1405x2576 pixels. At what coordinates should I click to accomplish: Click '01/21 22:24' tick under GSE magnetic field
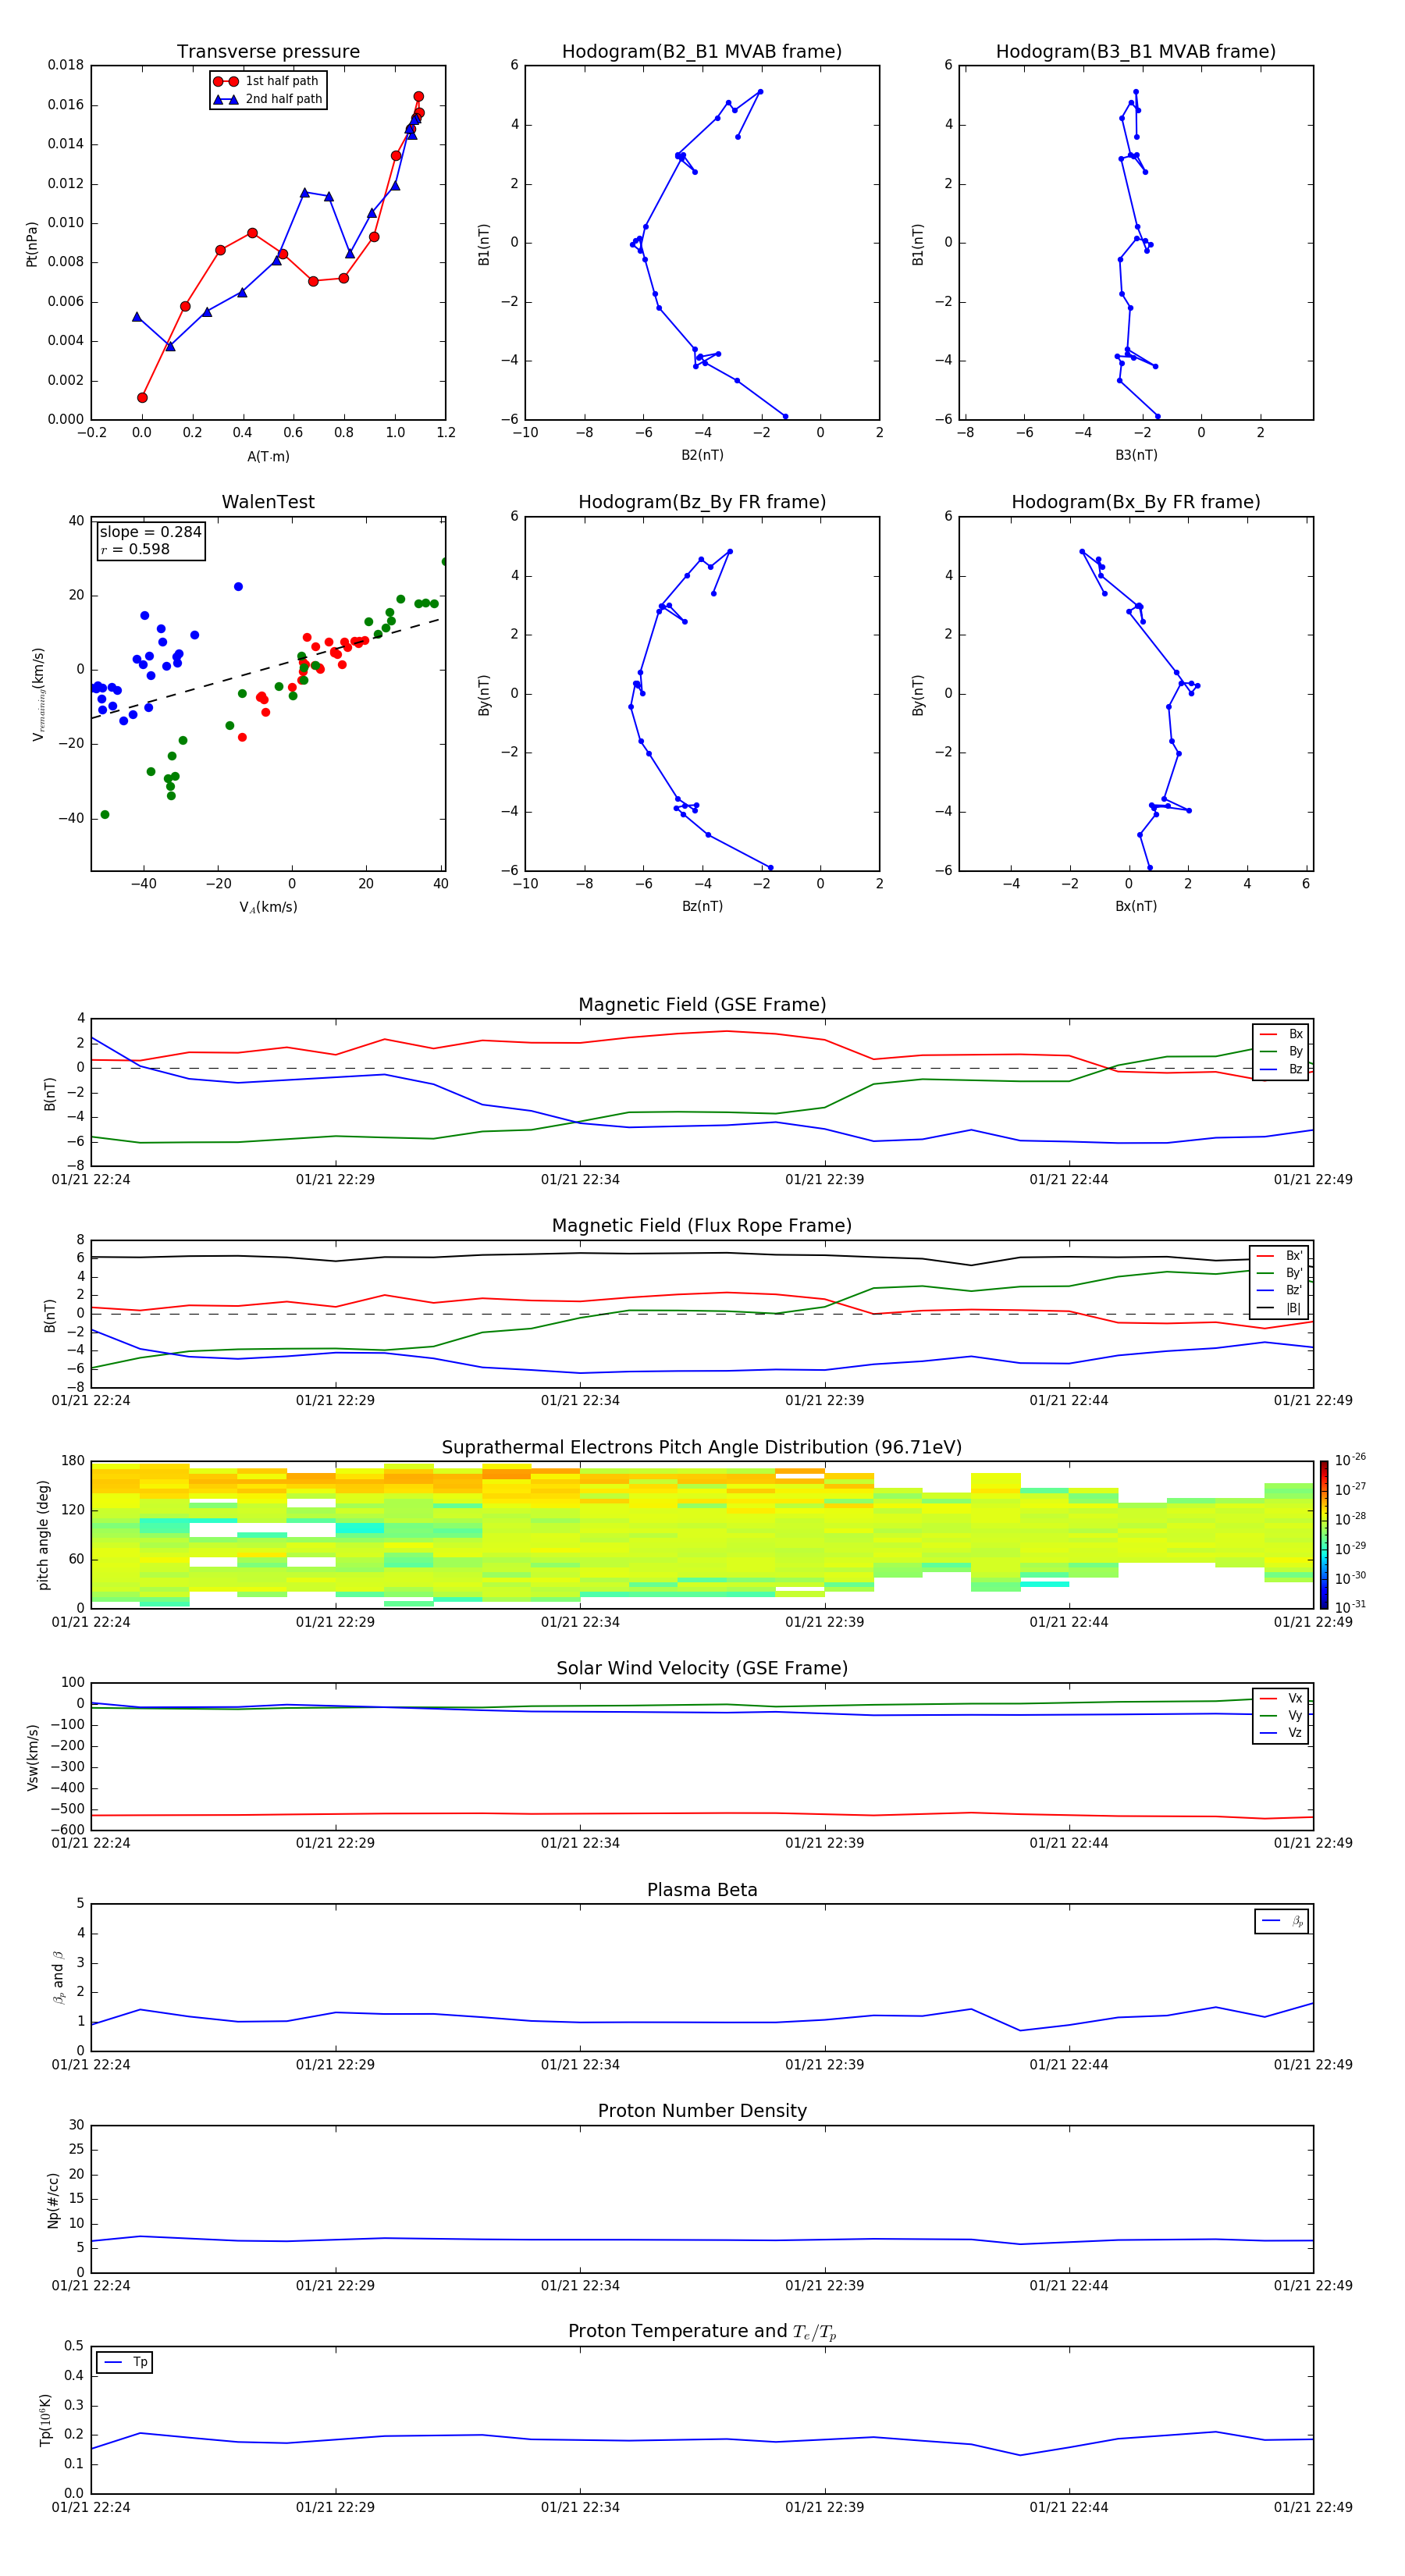pos(91,1180)
